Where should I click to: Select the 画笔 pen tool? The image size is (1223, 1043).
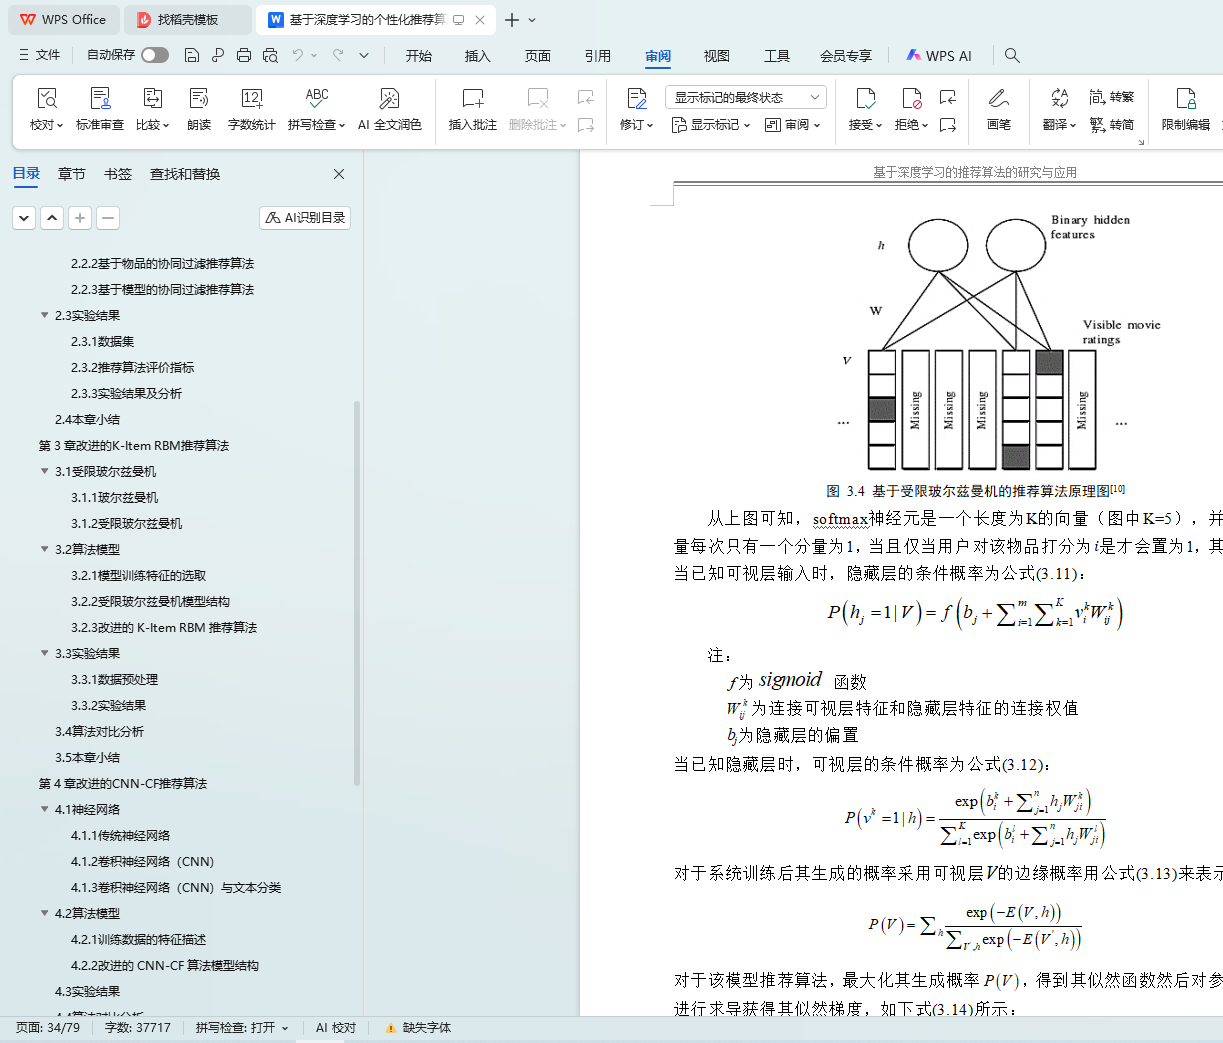click(998, 99)
